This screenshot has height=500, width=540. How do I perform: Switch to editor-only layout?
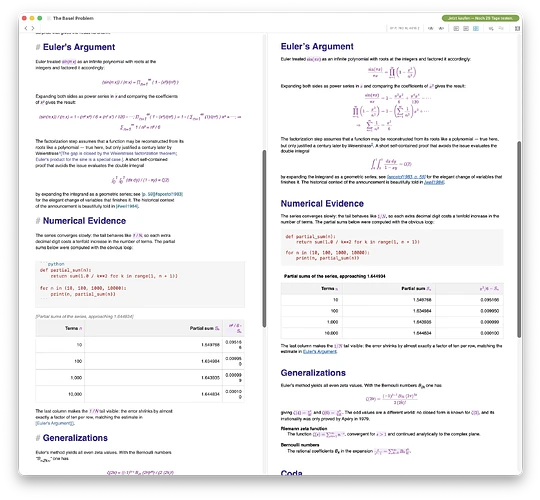point(456,29)
